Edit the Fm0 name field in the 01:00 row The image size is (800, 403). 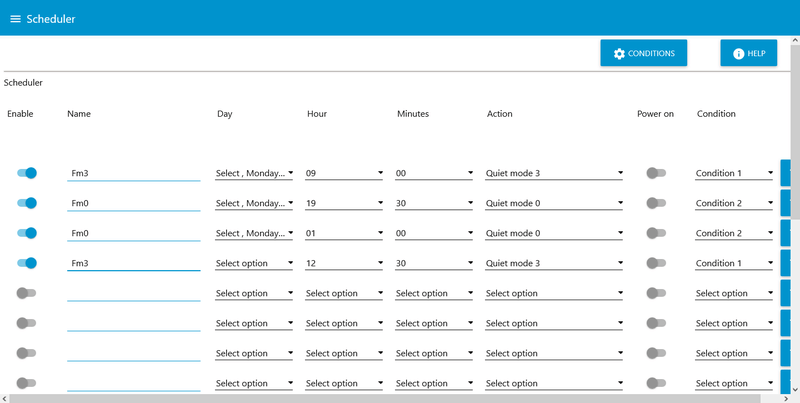[134, 234]
